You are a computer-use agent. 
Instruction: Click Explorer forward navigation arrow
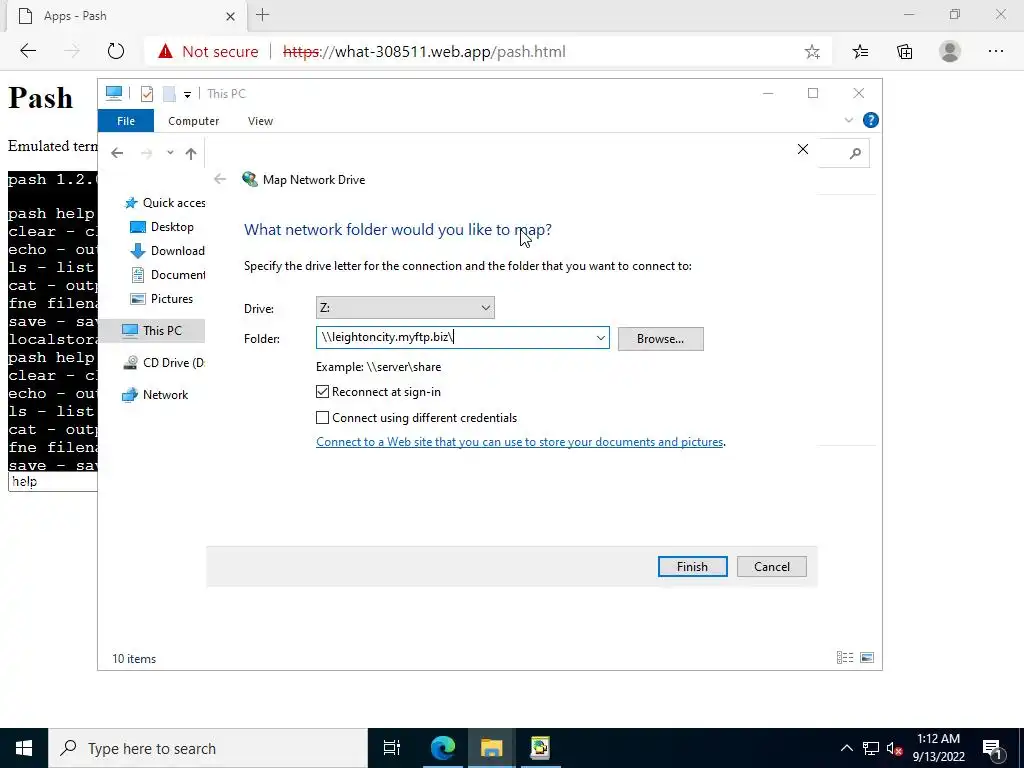[146, 153]
